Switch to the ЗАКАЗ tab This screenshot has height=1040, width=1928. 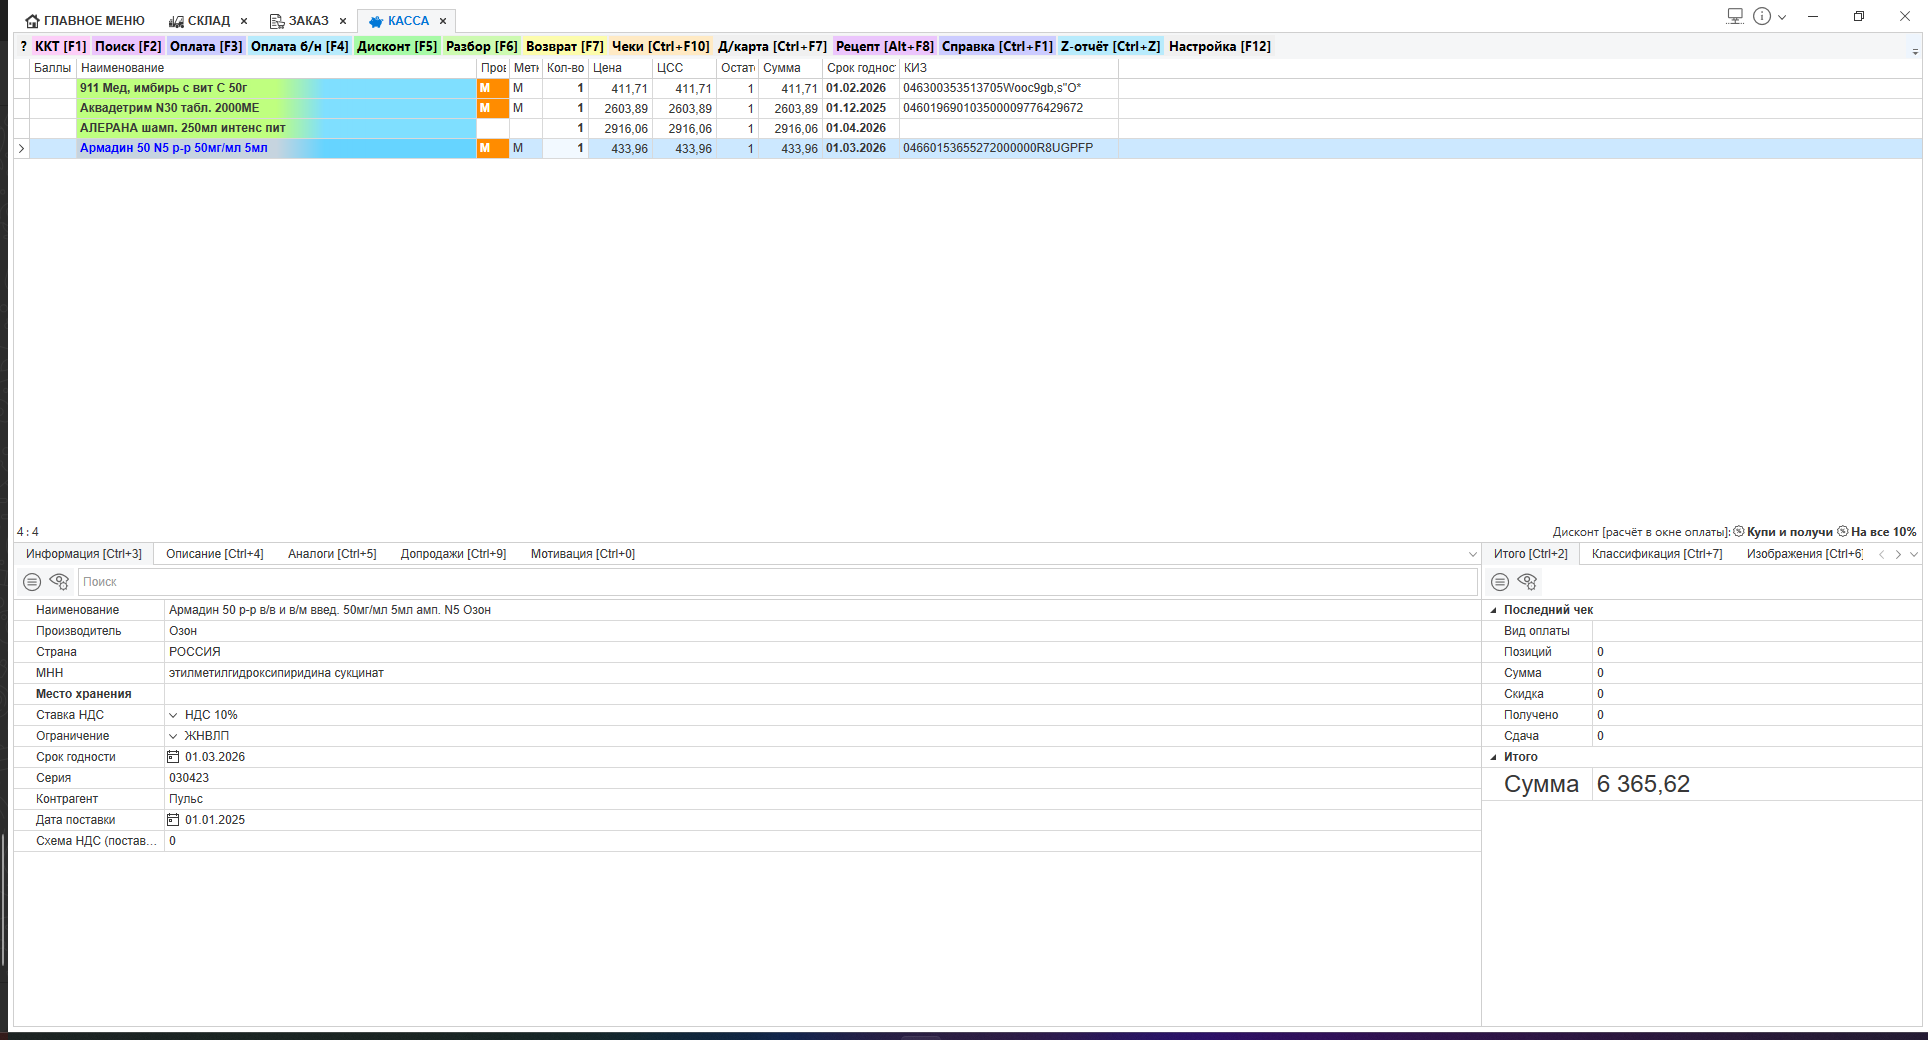point(308,21)
